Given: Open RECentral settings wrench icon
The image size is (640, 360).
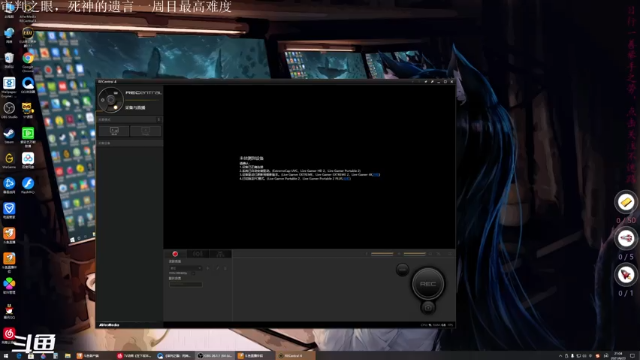Looking at the screenshot, I should click(432, 82).
